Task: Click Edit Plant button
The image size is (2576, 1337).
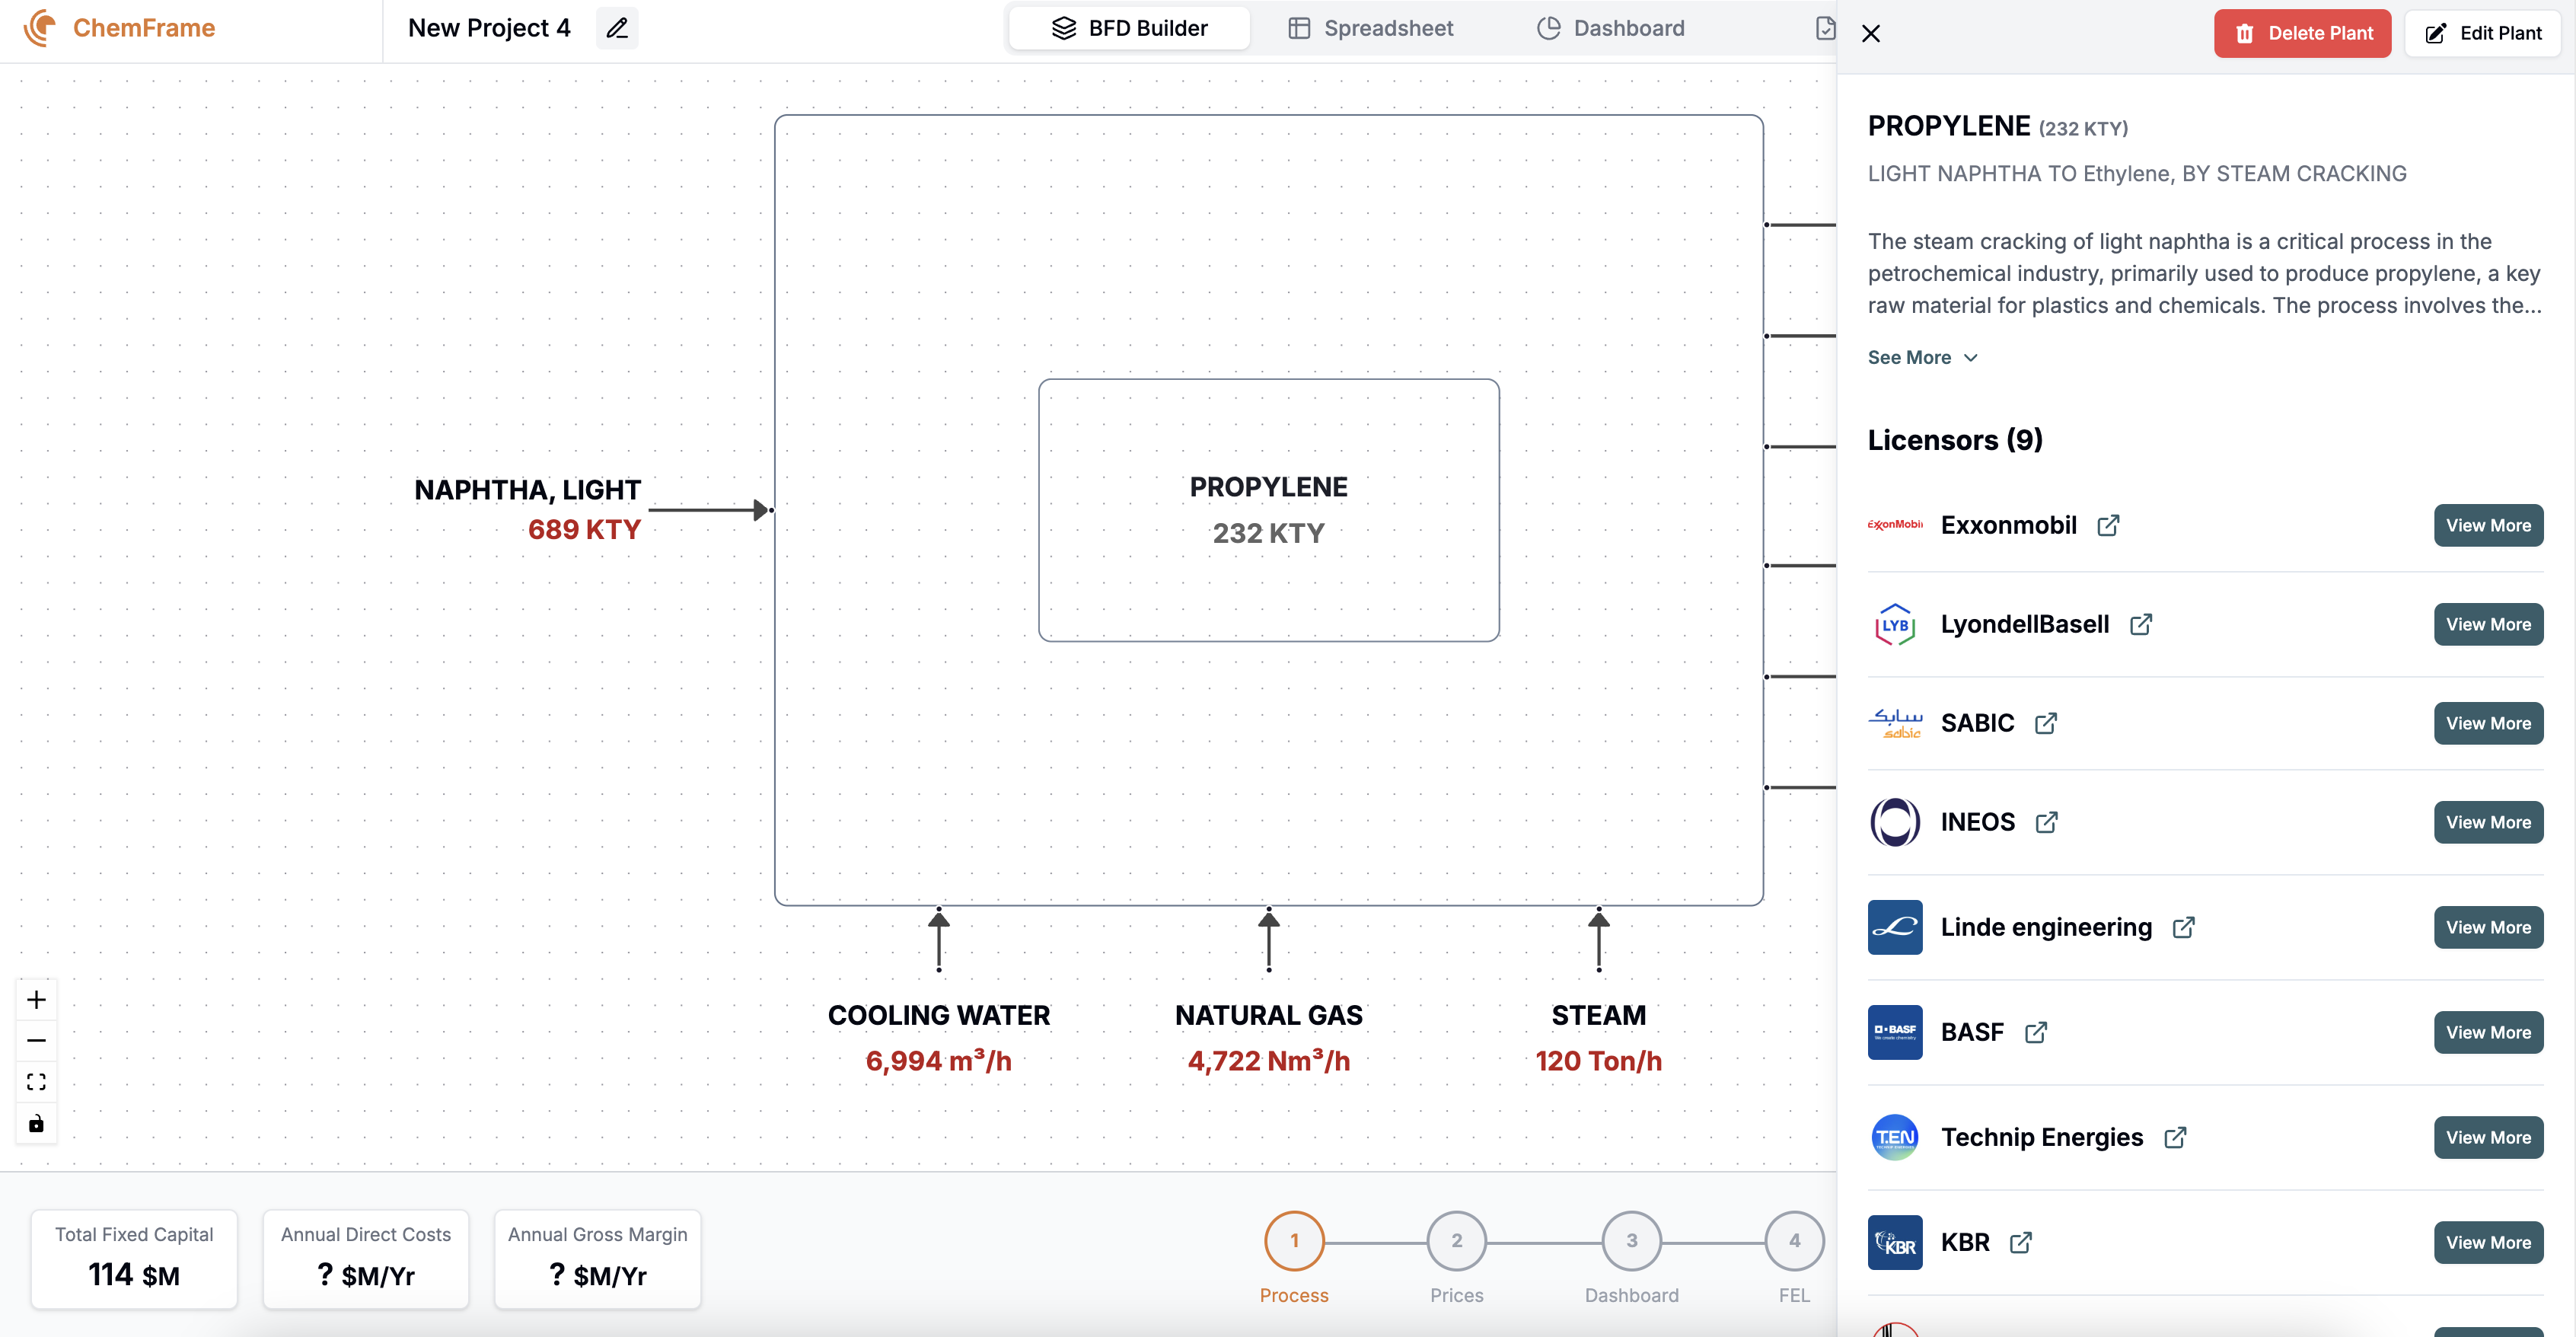Action: pos(2483,33)
